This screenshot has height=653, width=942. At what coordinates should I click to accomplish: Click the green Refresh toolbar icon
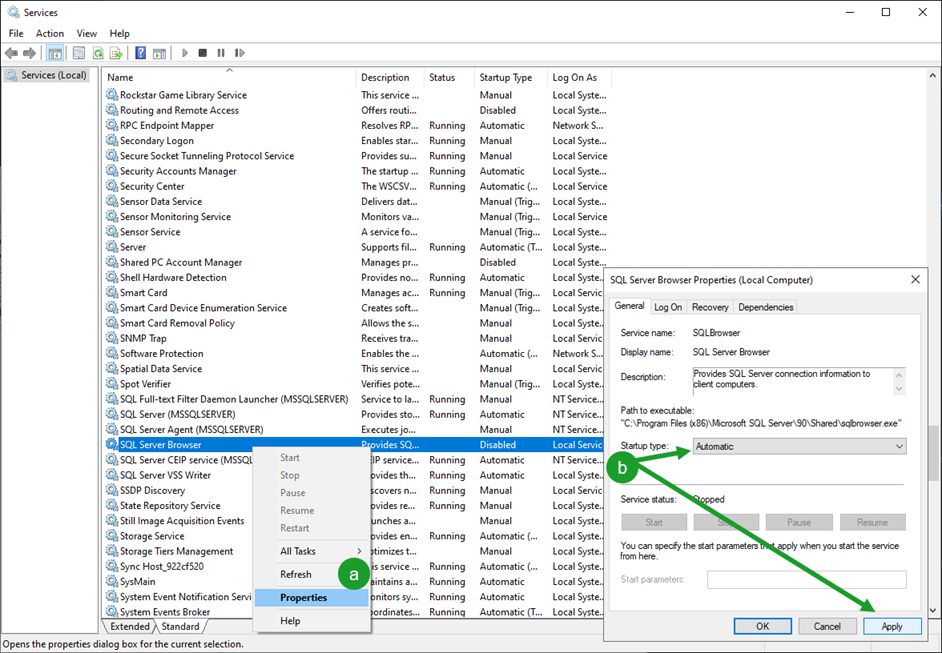tap(97, 53)
